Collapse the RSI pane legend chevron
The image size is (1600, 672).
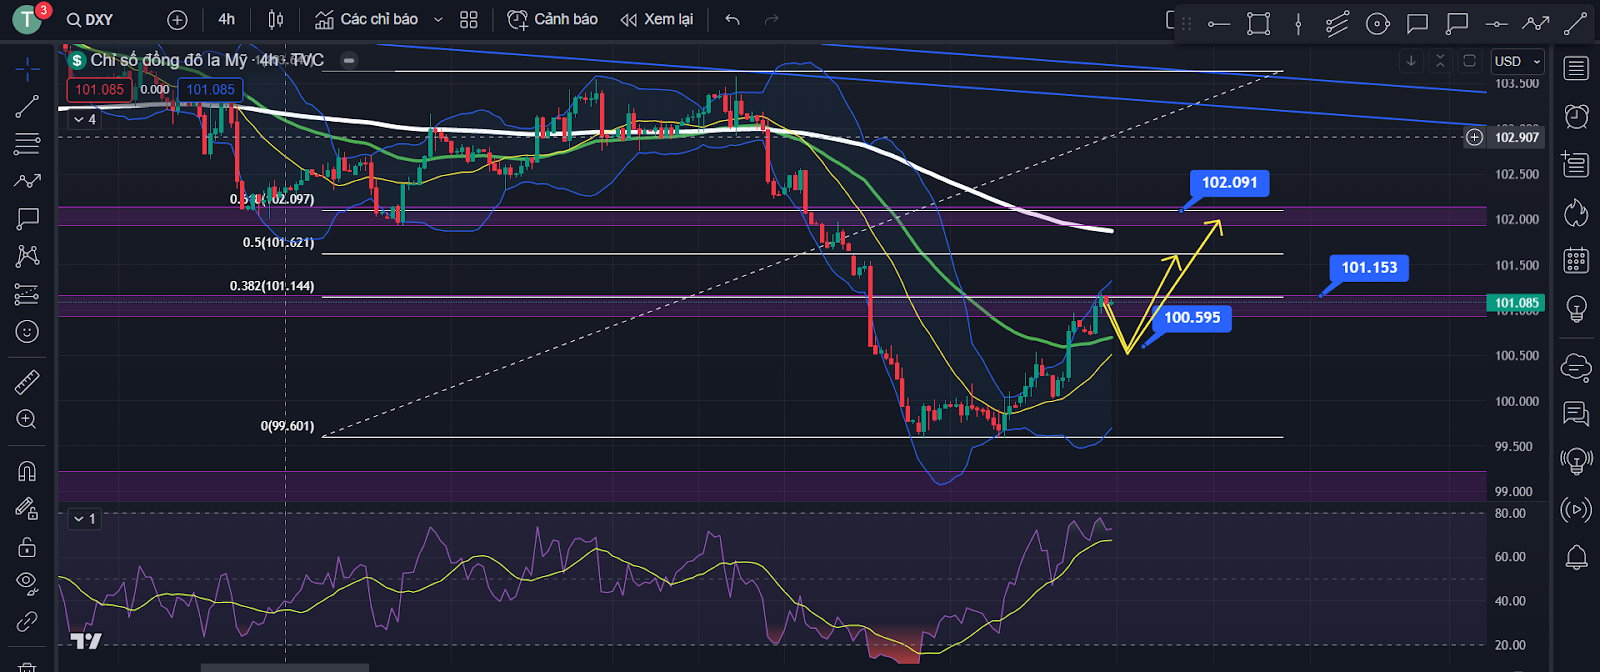tap(84, 519)
